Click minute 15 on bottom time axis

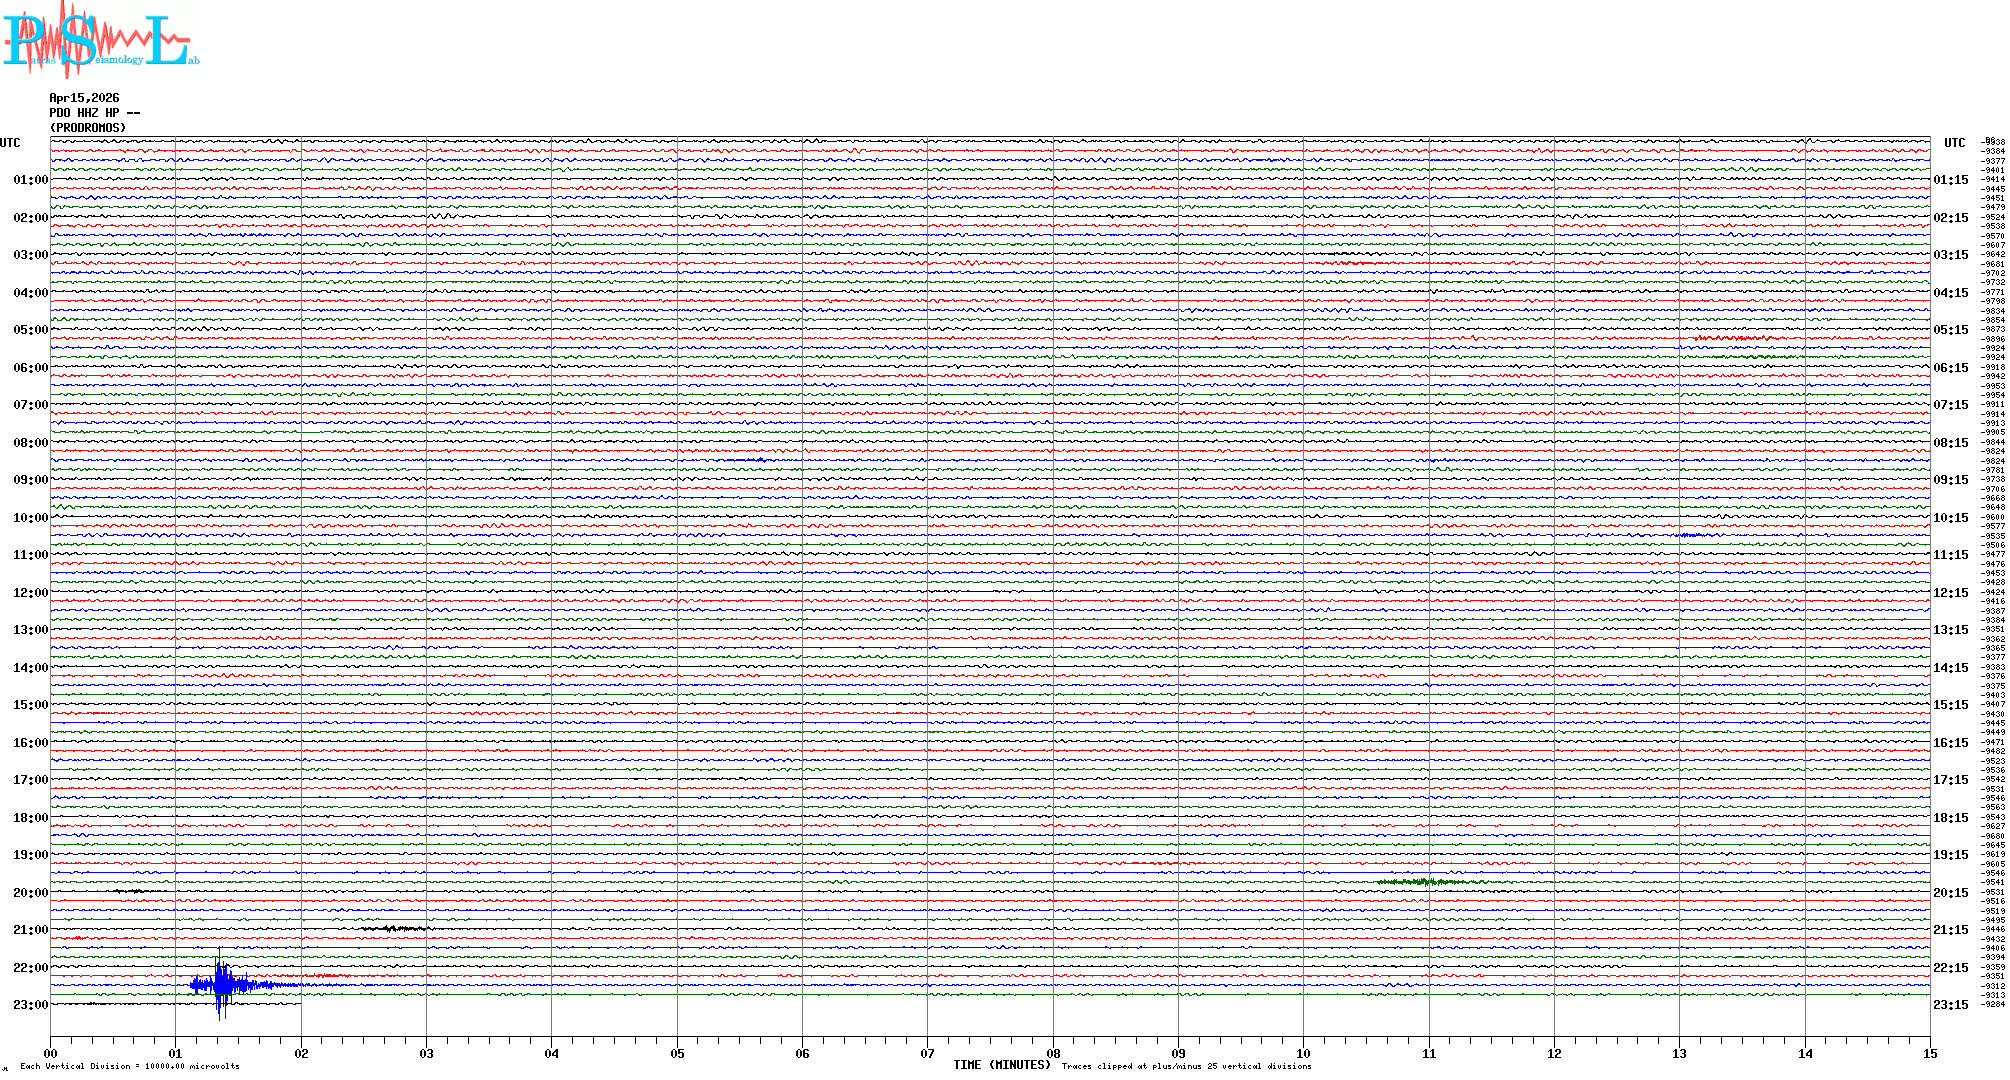[x=1929, y=1054]
